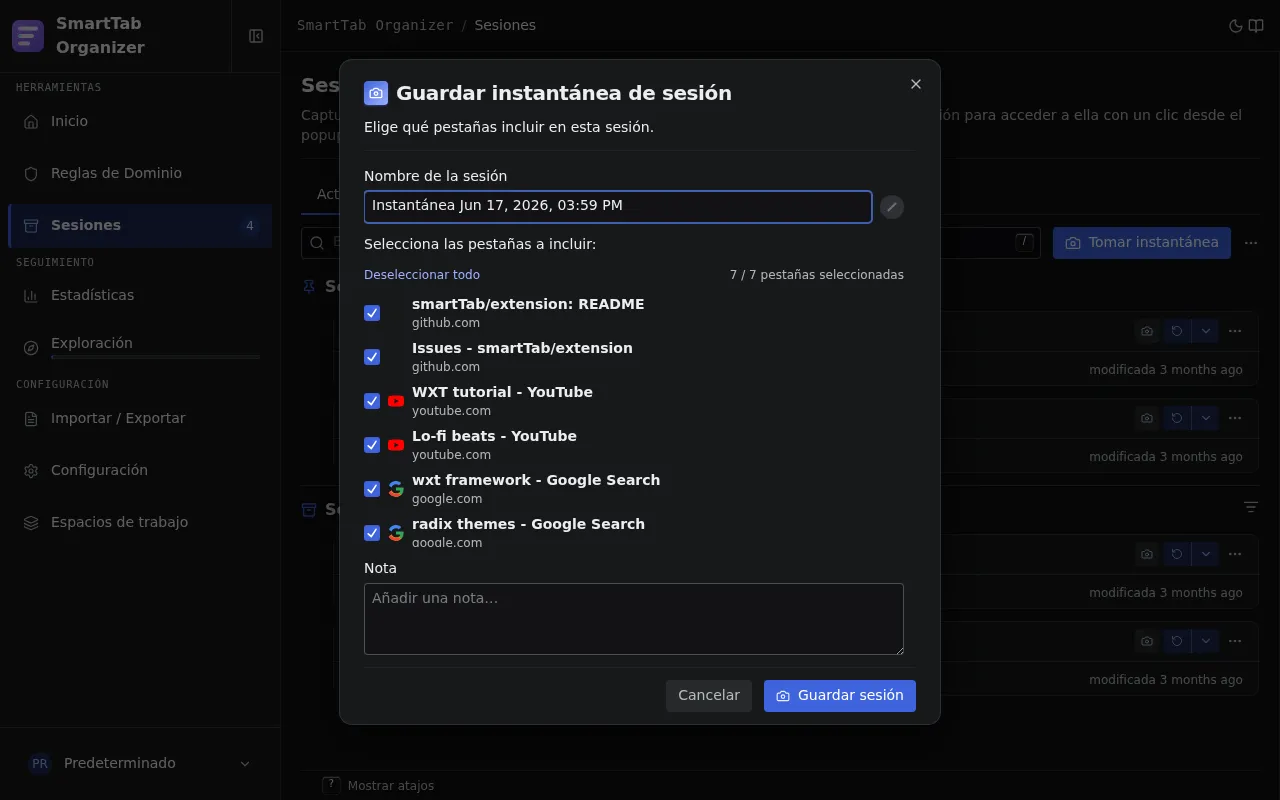Screen dimensions: 1280x800
Task: Click Mostrar atajos at the bottom
Action: point(391,786)
